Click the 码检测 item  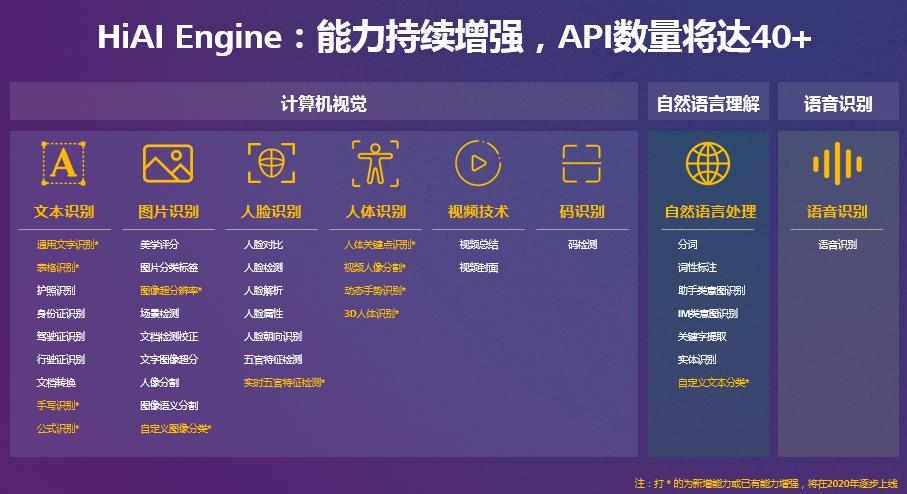tap(582, 245)
